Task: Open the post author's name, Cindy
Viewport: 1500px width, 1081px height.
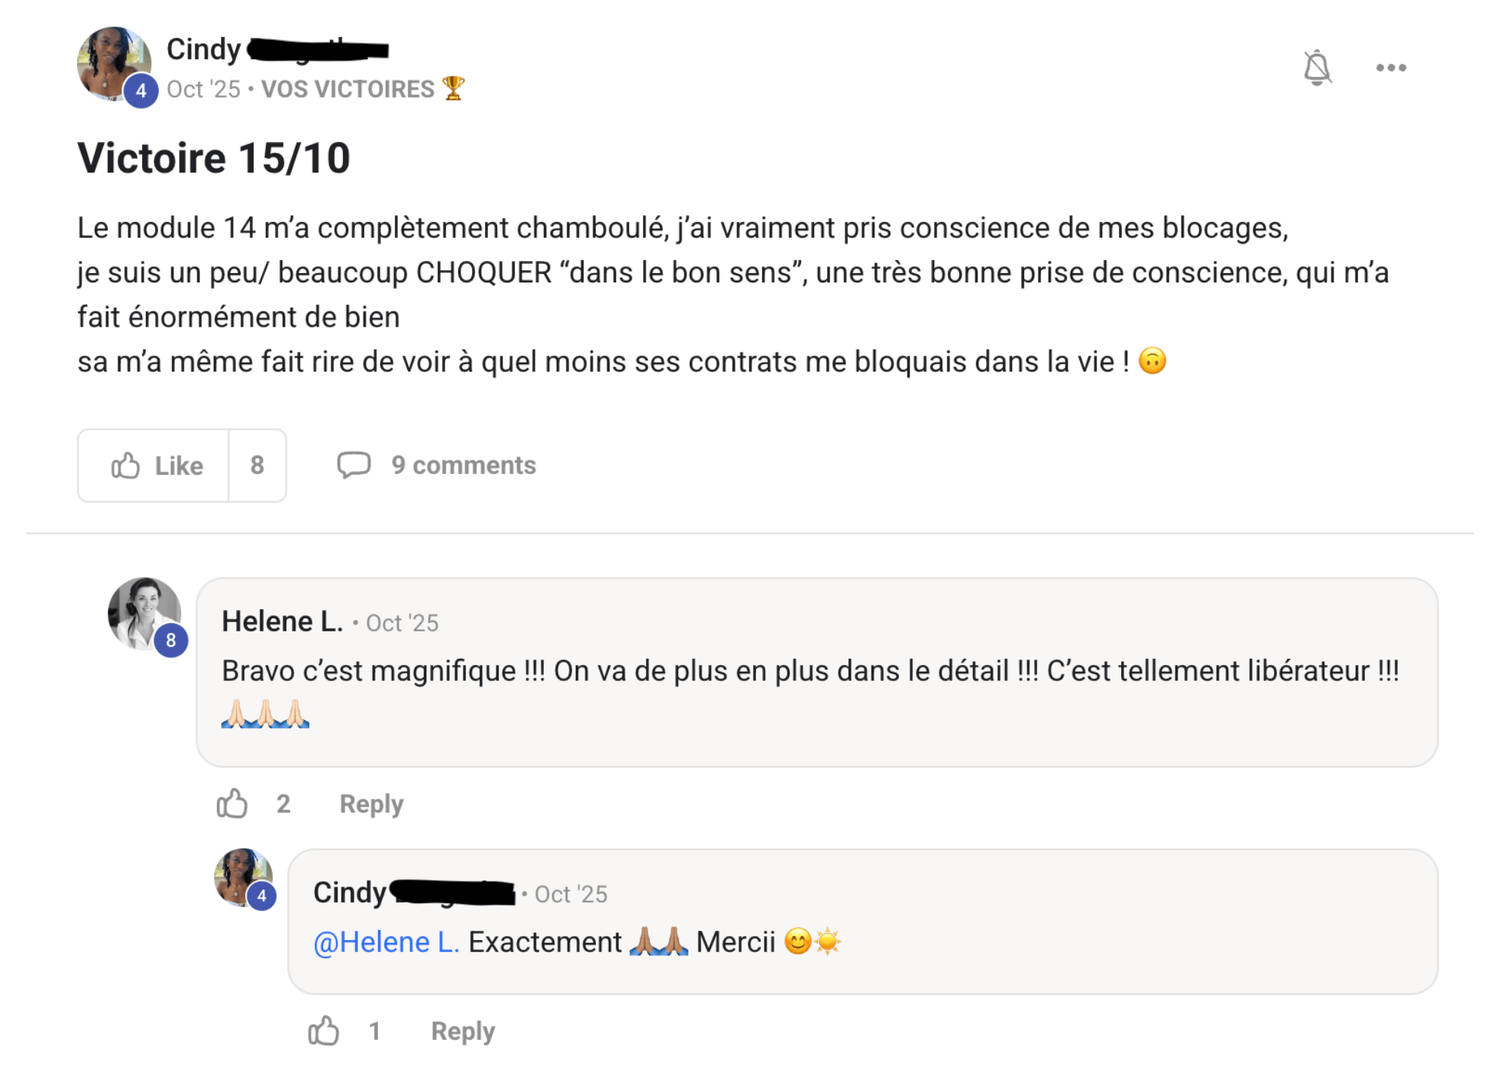Action: [x=204, y=49]
